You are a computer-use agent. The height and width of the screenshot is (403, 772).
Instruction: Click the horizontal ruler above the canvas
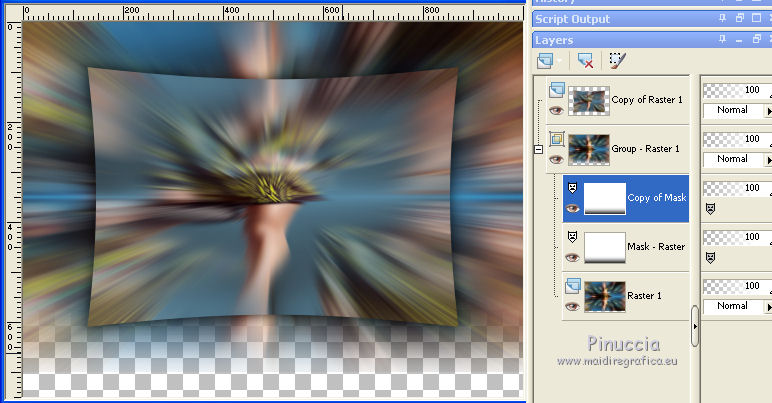[273, 13]
